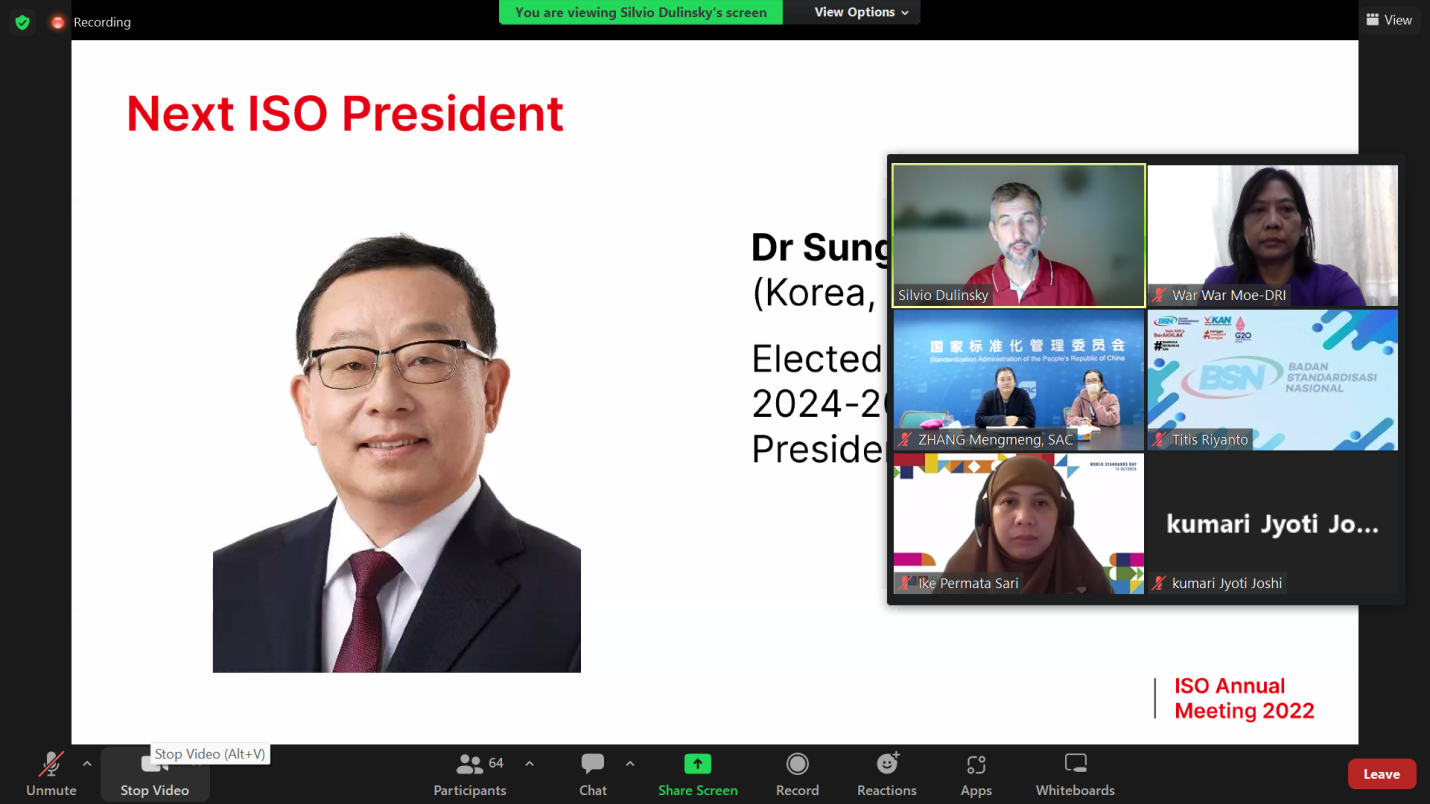Click ISO Annual Meeting 2022 footer text

click(x=1244, y=698)
